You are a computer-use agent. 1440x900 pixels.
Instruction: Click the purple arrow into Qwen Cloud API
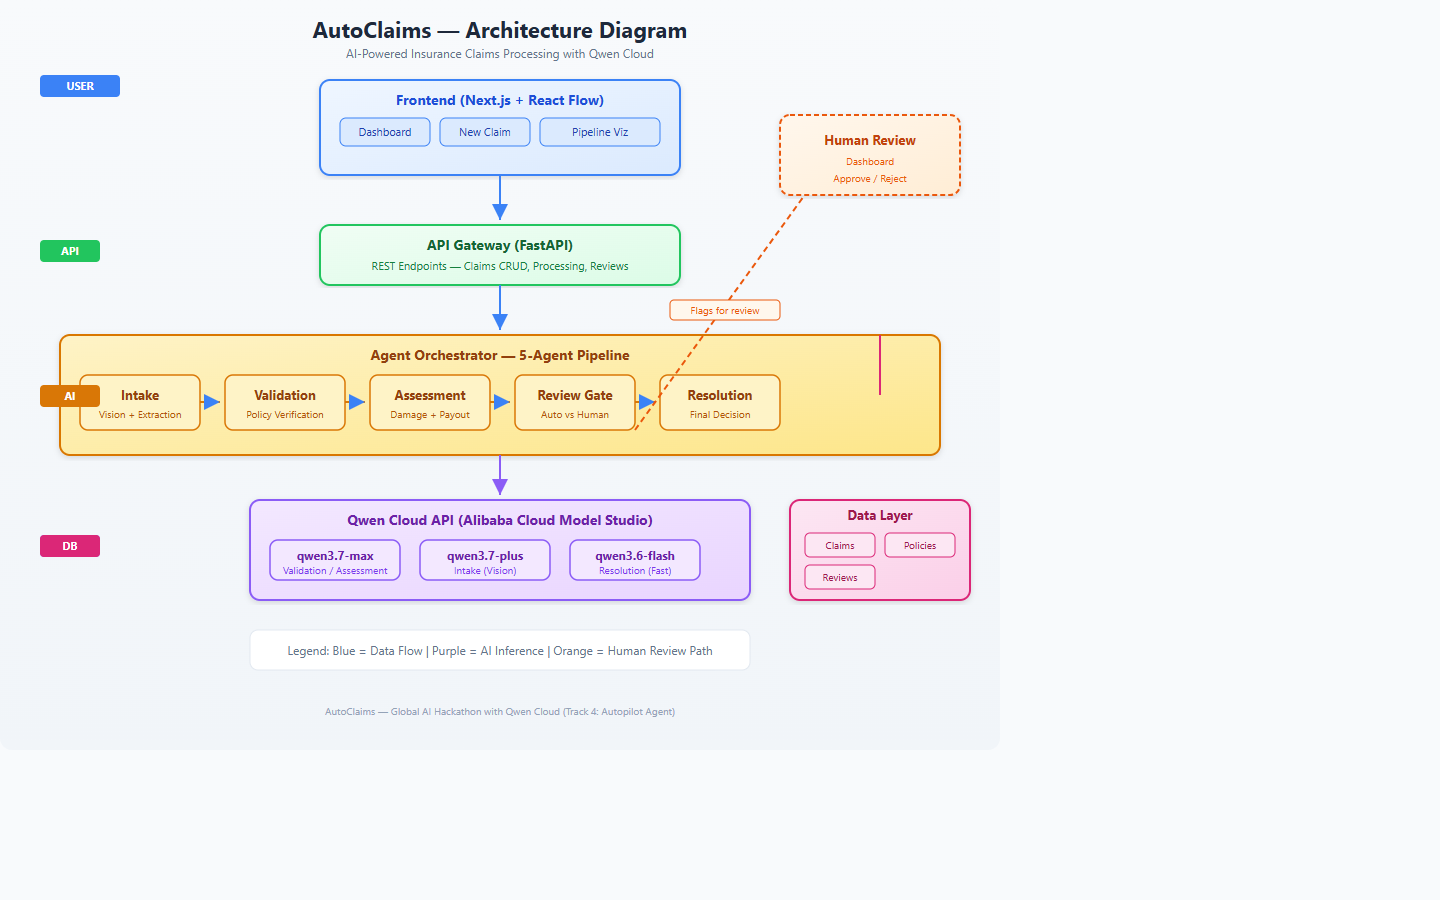click(x=500, y=476)
